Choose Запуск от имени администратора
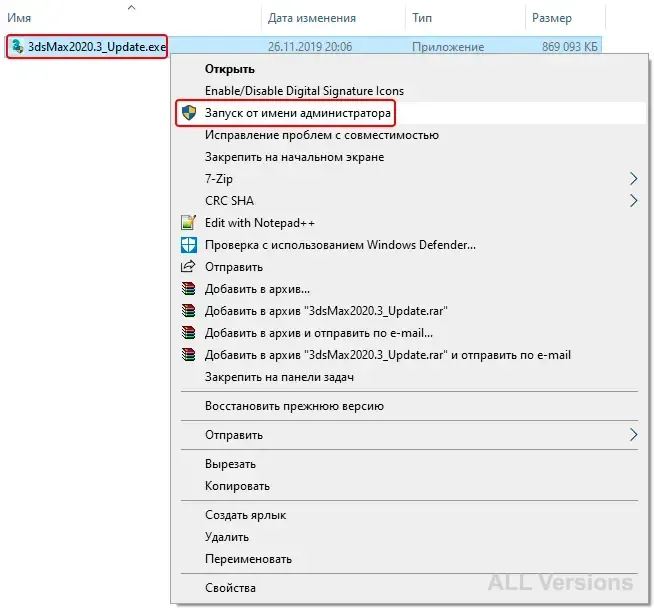 297,113
